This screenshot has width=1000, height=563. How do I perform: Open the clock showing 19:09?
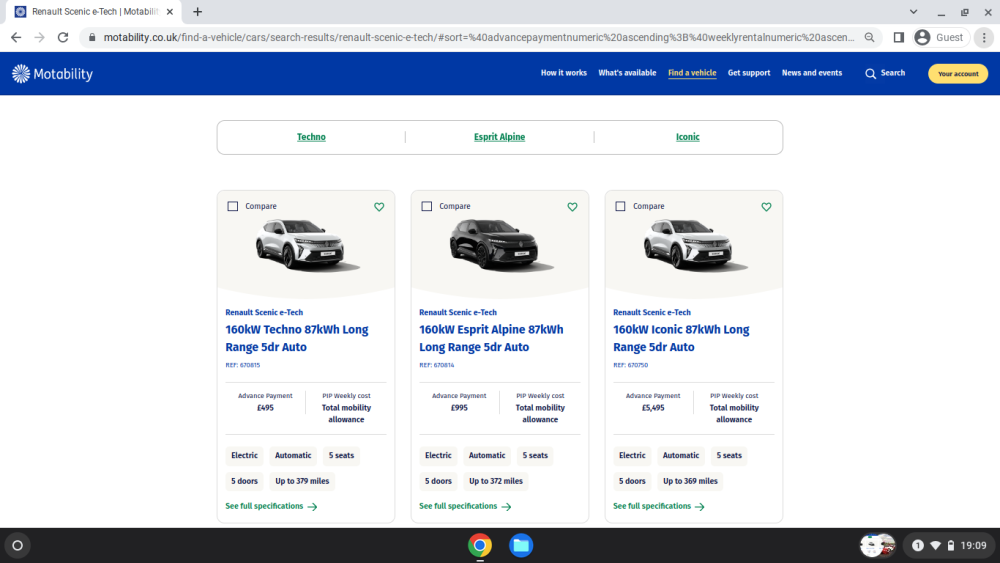(x=973, y=545)
